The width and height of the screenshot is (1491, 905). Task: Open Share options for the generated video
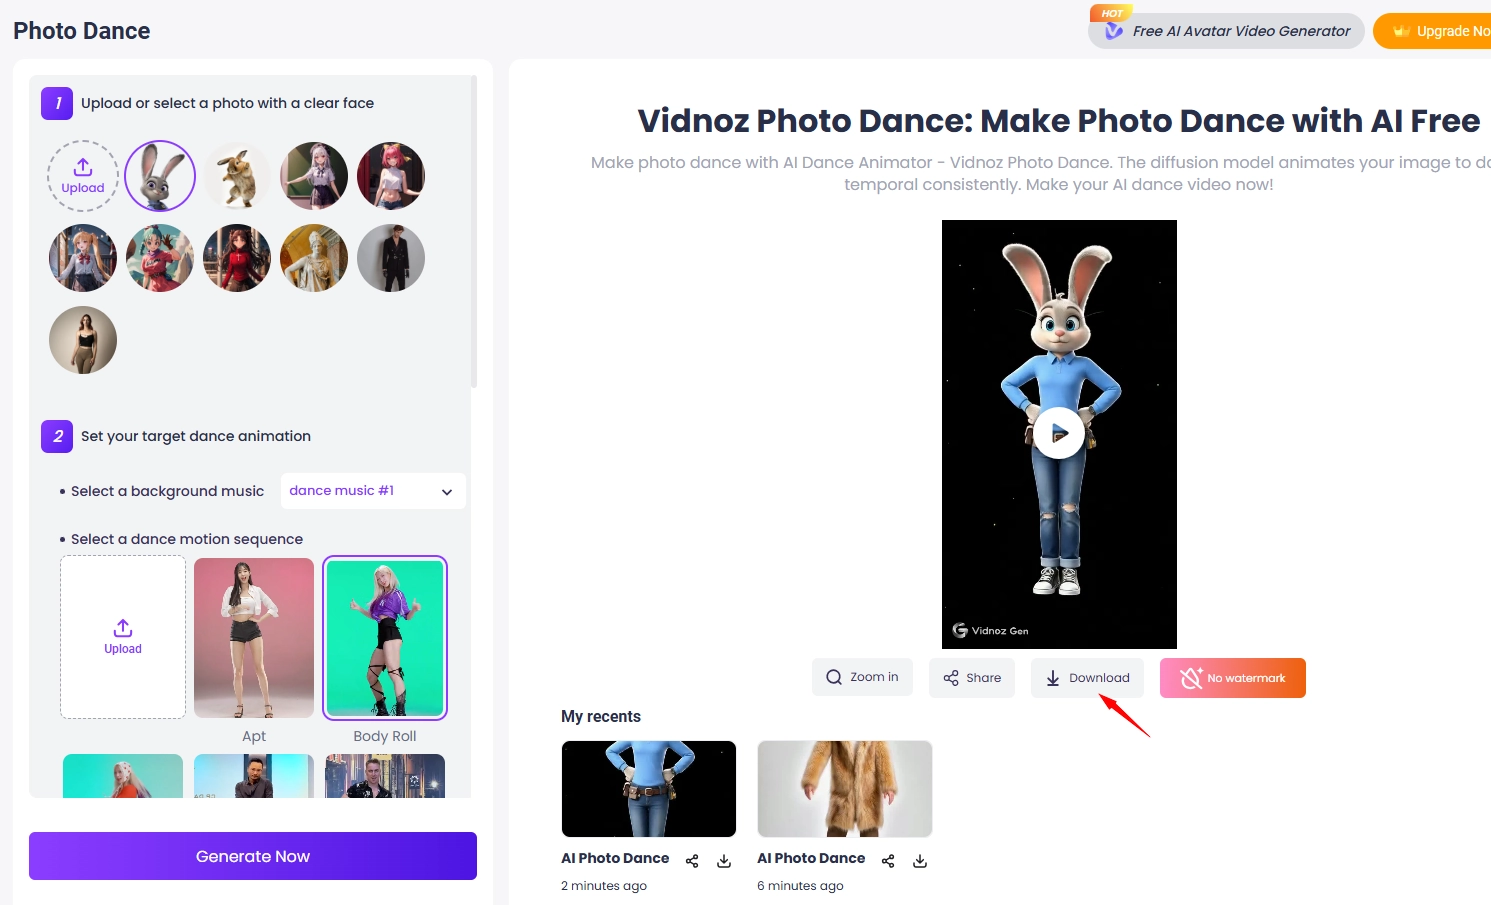[x=971, y=677]
